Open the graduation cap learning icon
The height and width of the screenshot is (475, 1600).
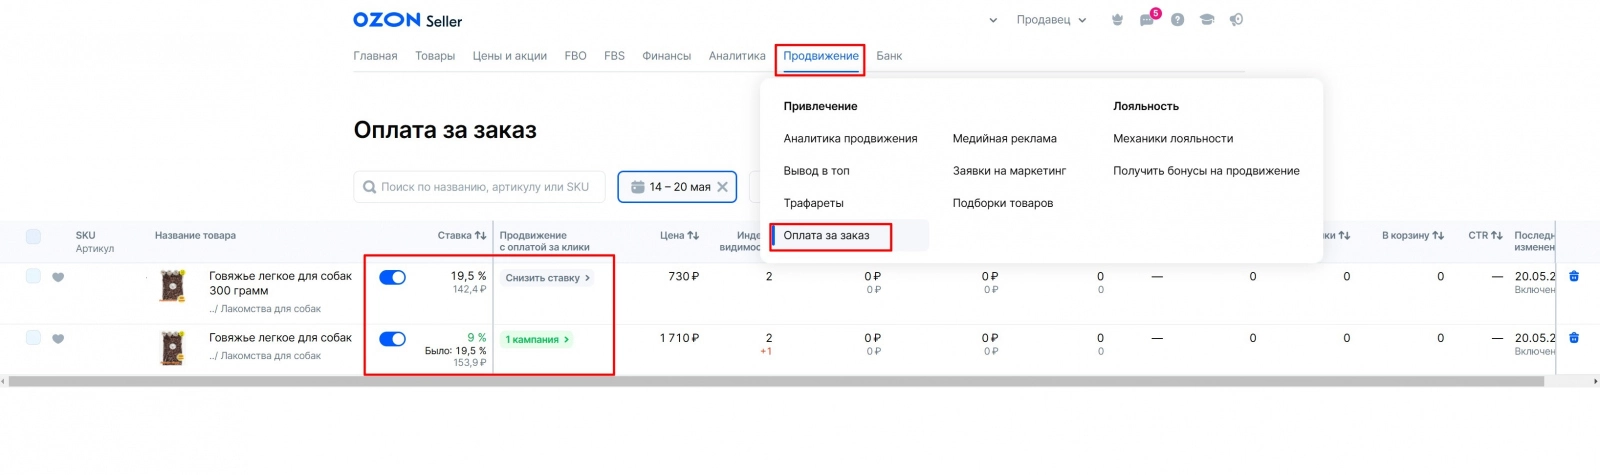pyautogui.click(x=1207, y=19)
